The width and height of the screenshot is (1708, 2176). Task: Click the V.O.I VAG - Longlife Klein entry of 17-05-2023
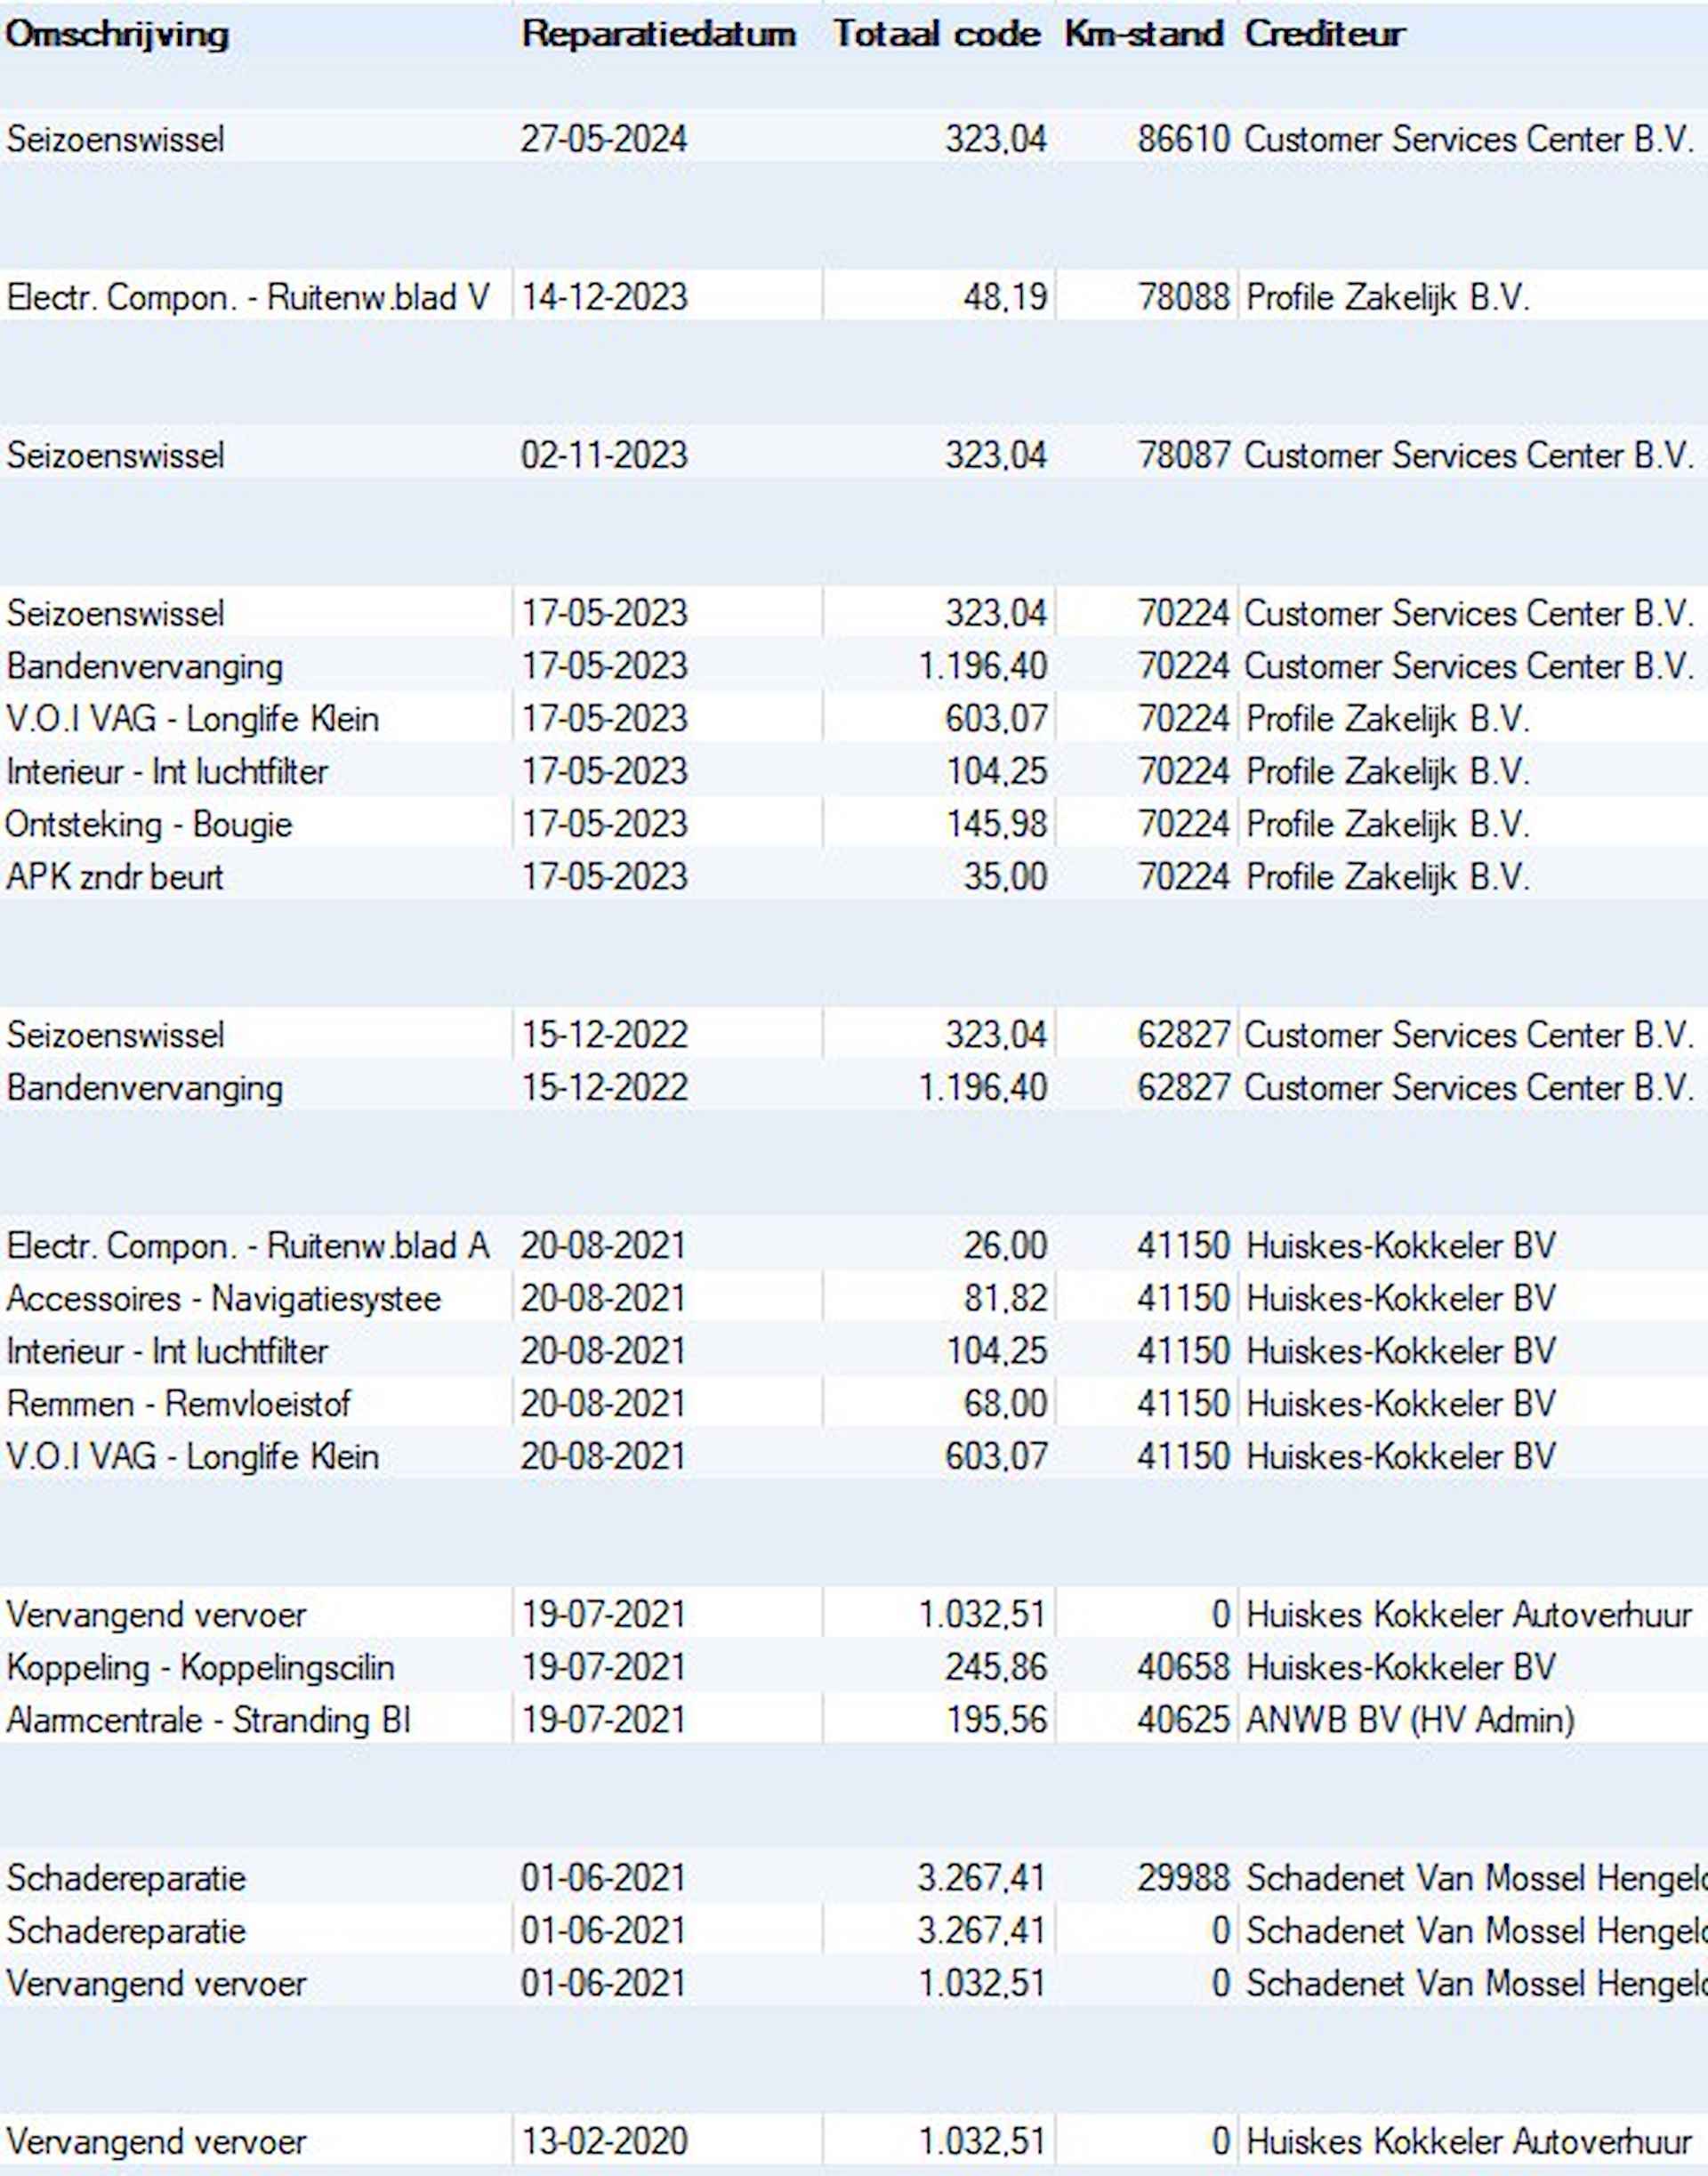(x=192, y=719)
